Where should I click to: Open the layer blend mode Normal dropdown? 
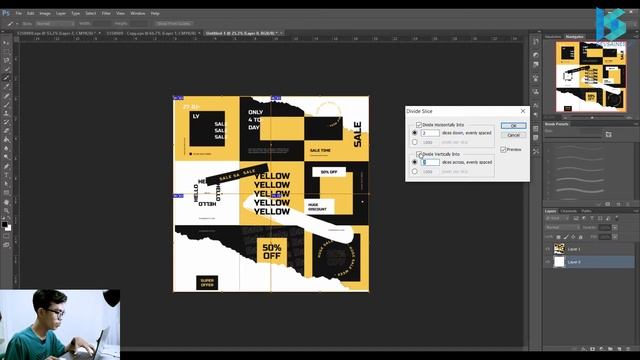point(562,227)
